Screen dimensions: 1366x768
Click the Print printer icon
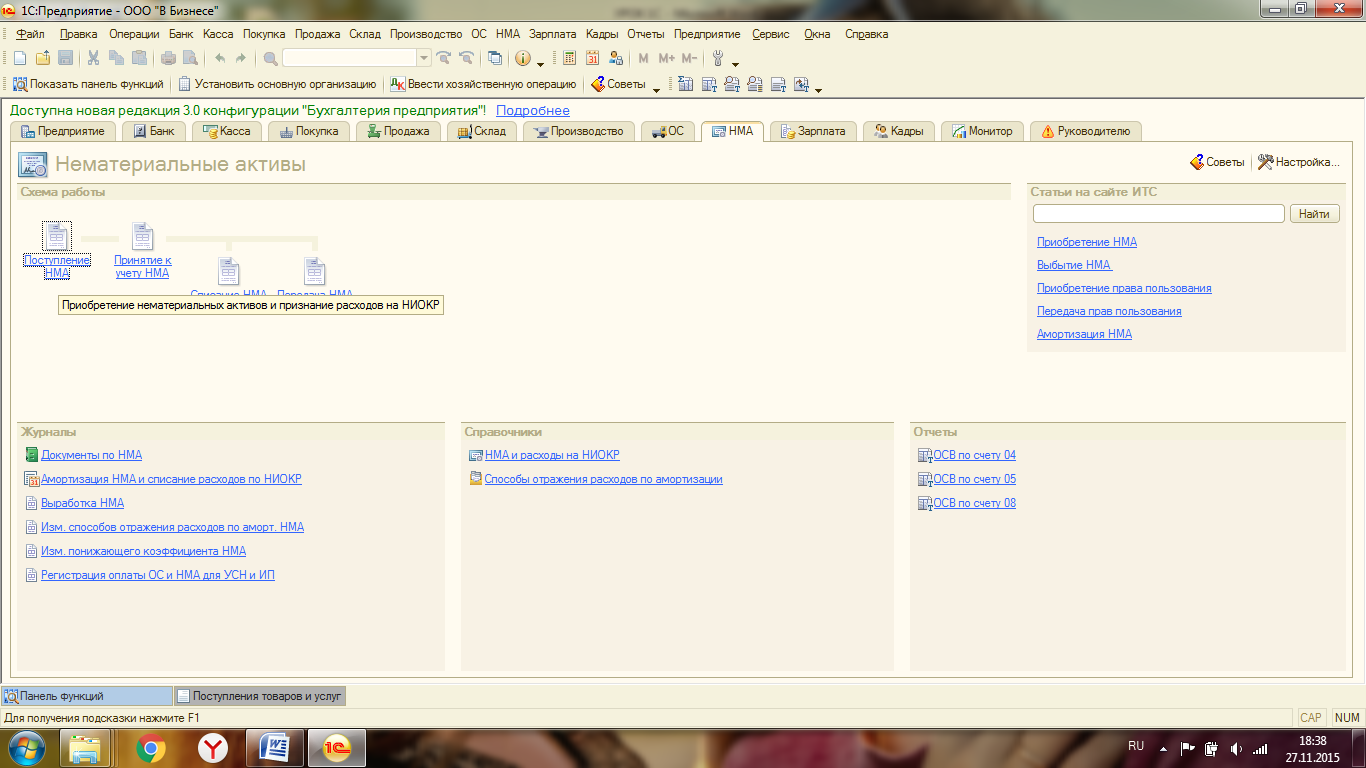[169, 58]
